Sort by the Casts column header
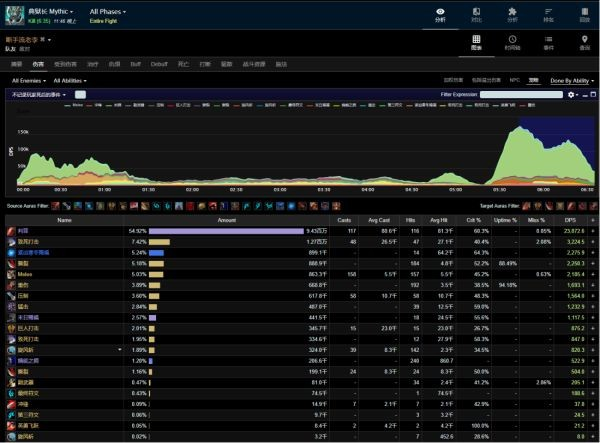600x443 pixels. pos(344,220)
